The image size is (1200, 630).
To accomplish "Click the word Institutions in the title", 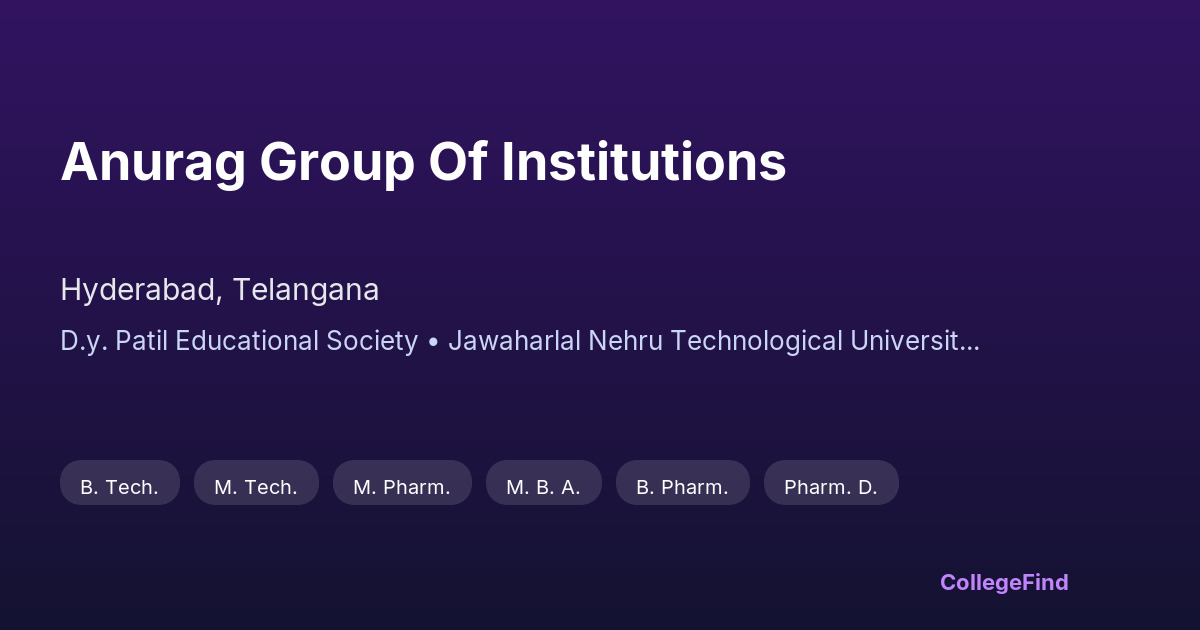I will point(643,162).
